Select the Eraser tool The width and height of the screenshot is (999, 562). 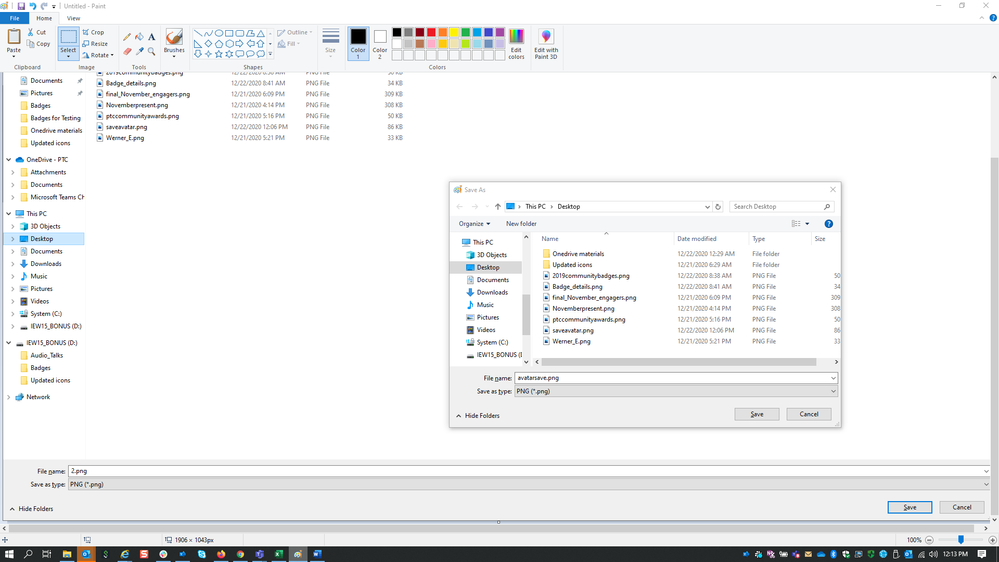click(x=127, y=51)
